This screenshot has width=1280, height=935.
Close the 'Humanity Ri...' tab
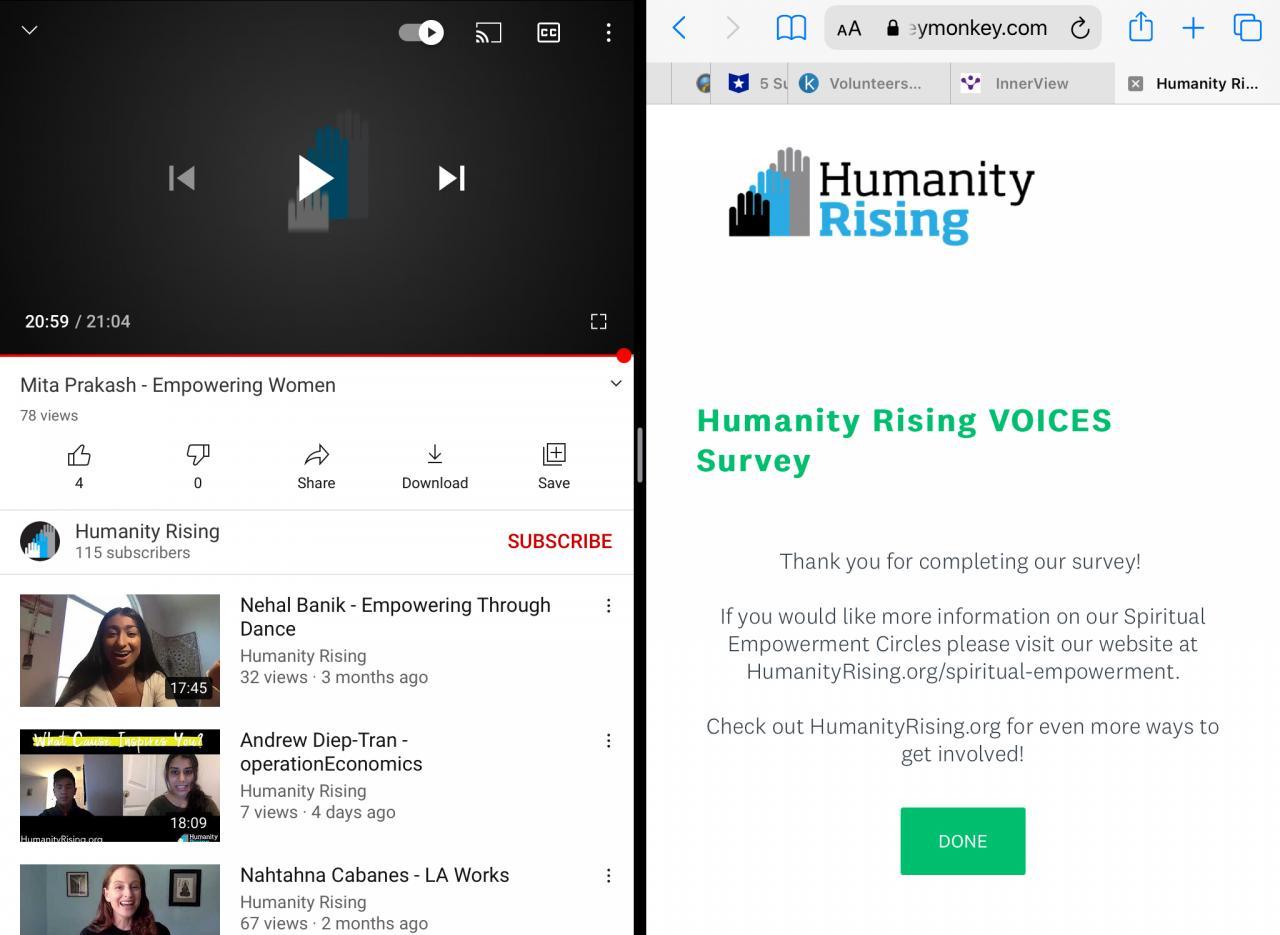point(1135,84)
